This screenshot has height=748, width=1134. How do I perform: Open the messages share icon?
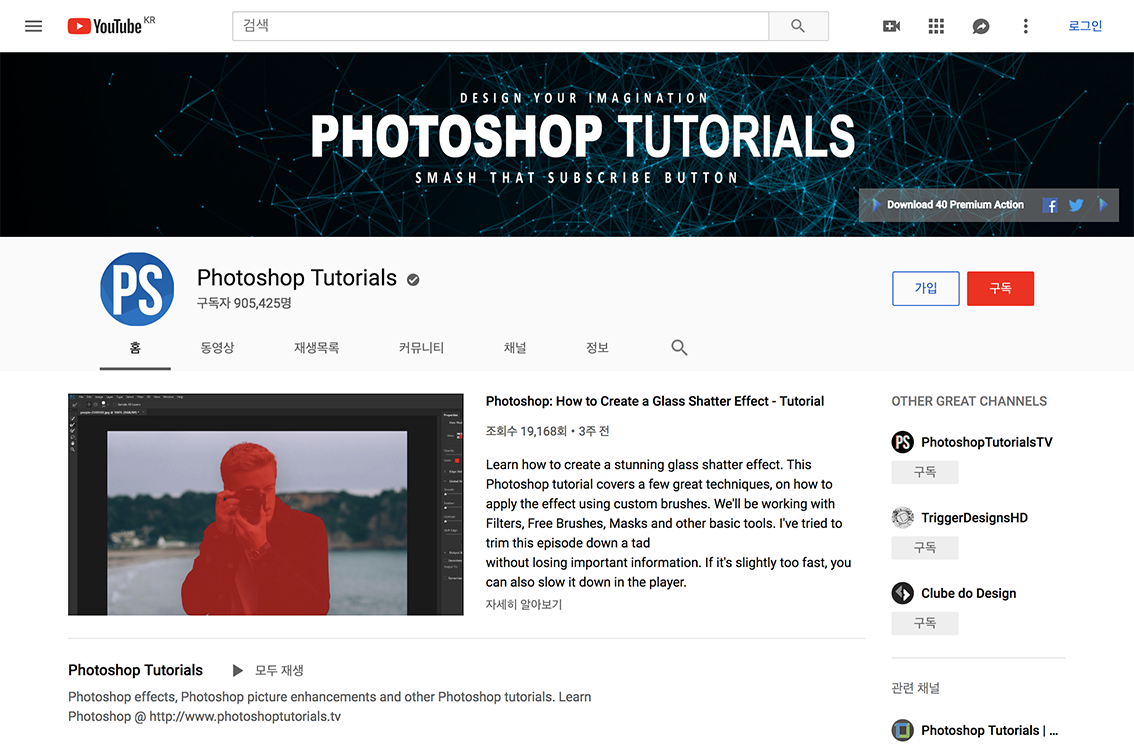[981, 26]
